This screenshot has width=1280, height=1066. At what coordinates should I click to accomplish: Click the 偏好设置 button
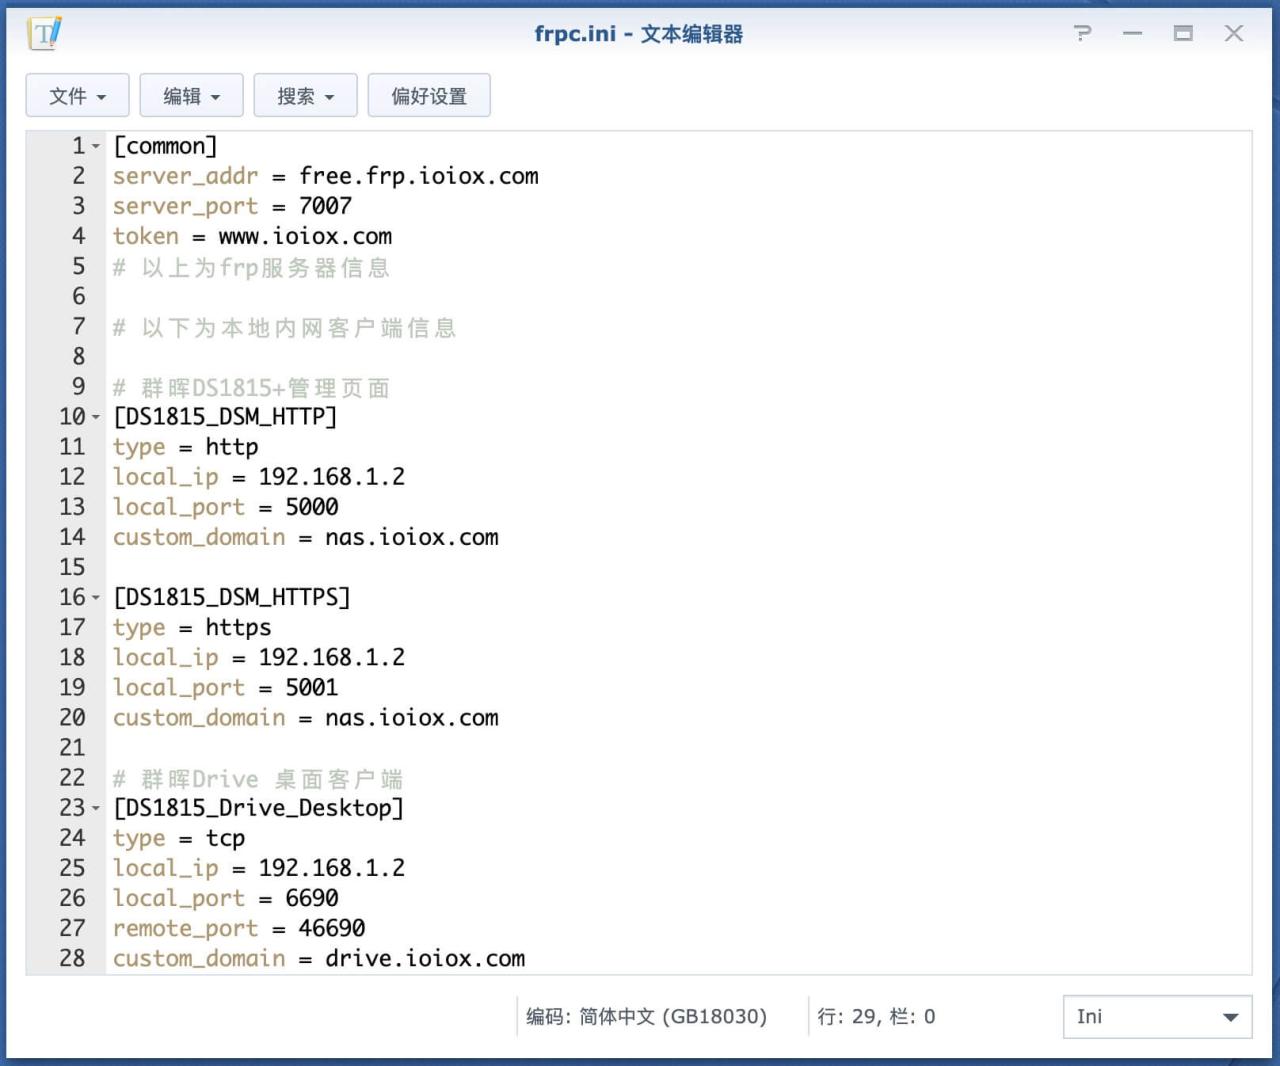[x=429, y=95]
